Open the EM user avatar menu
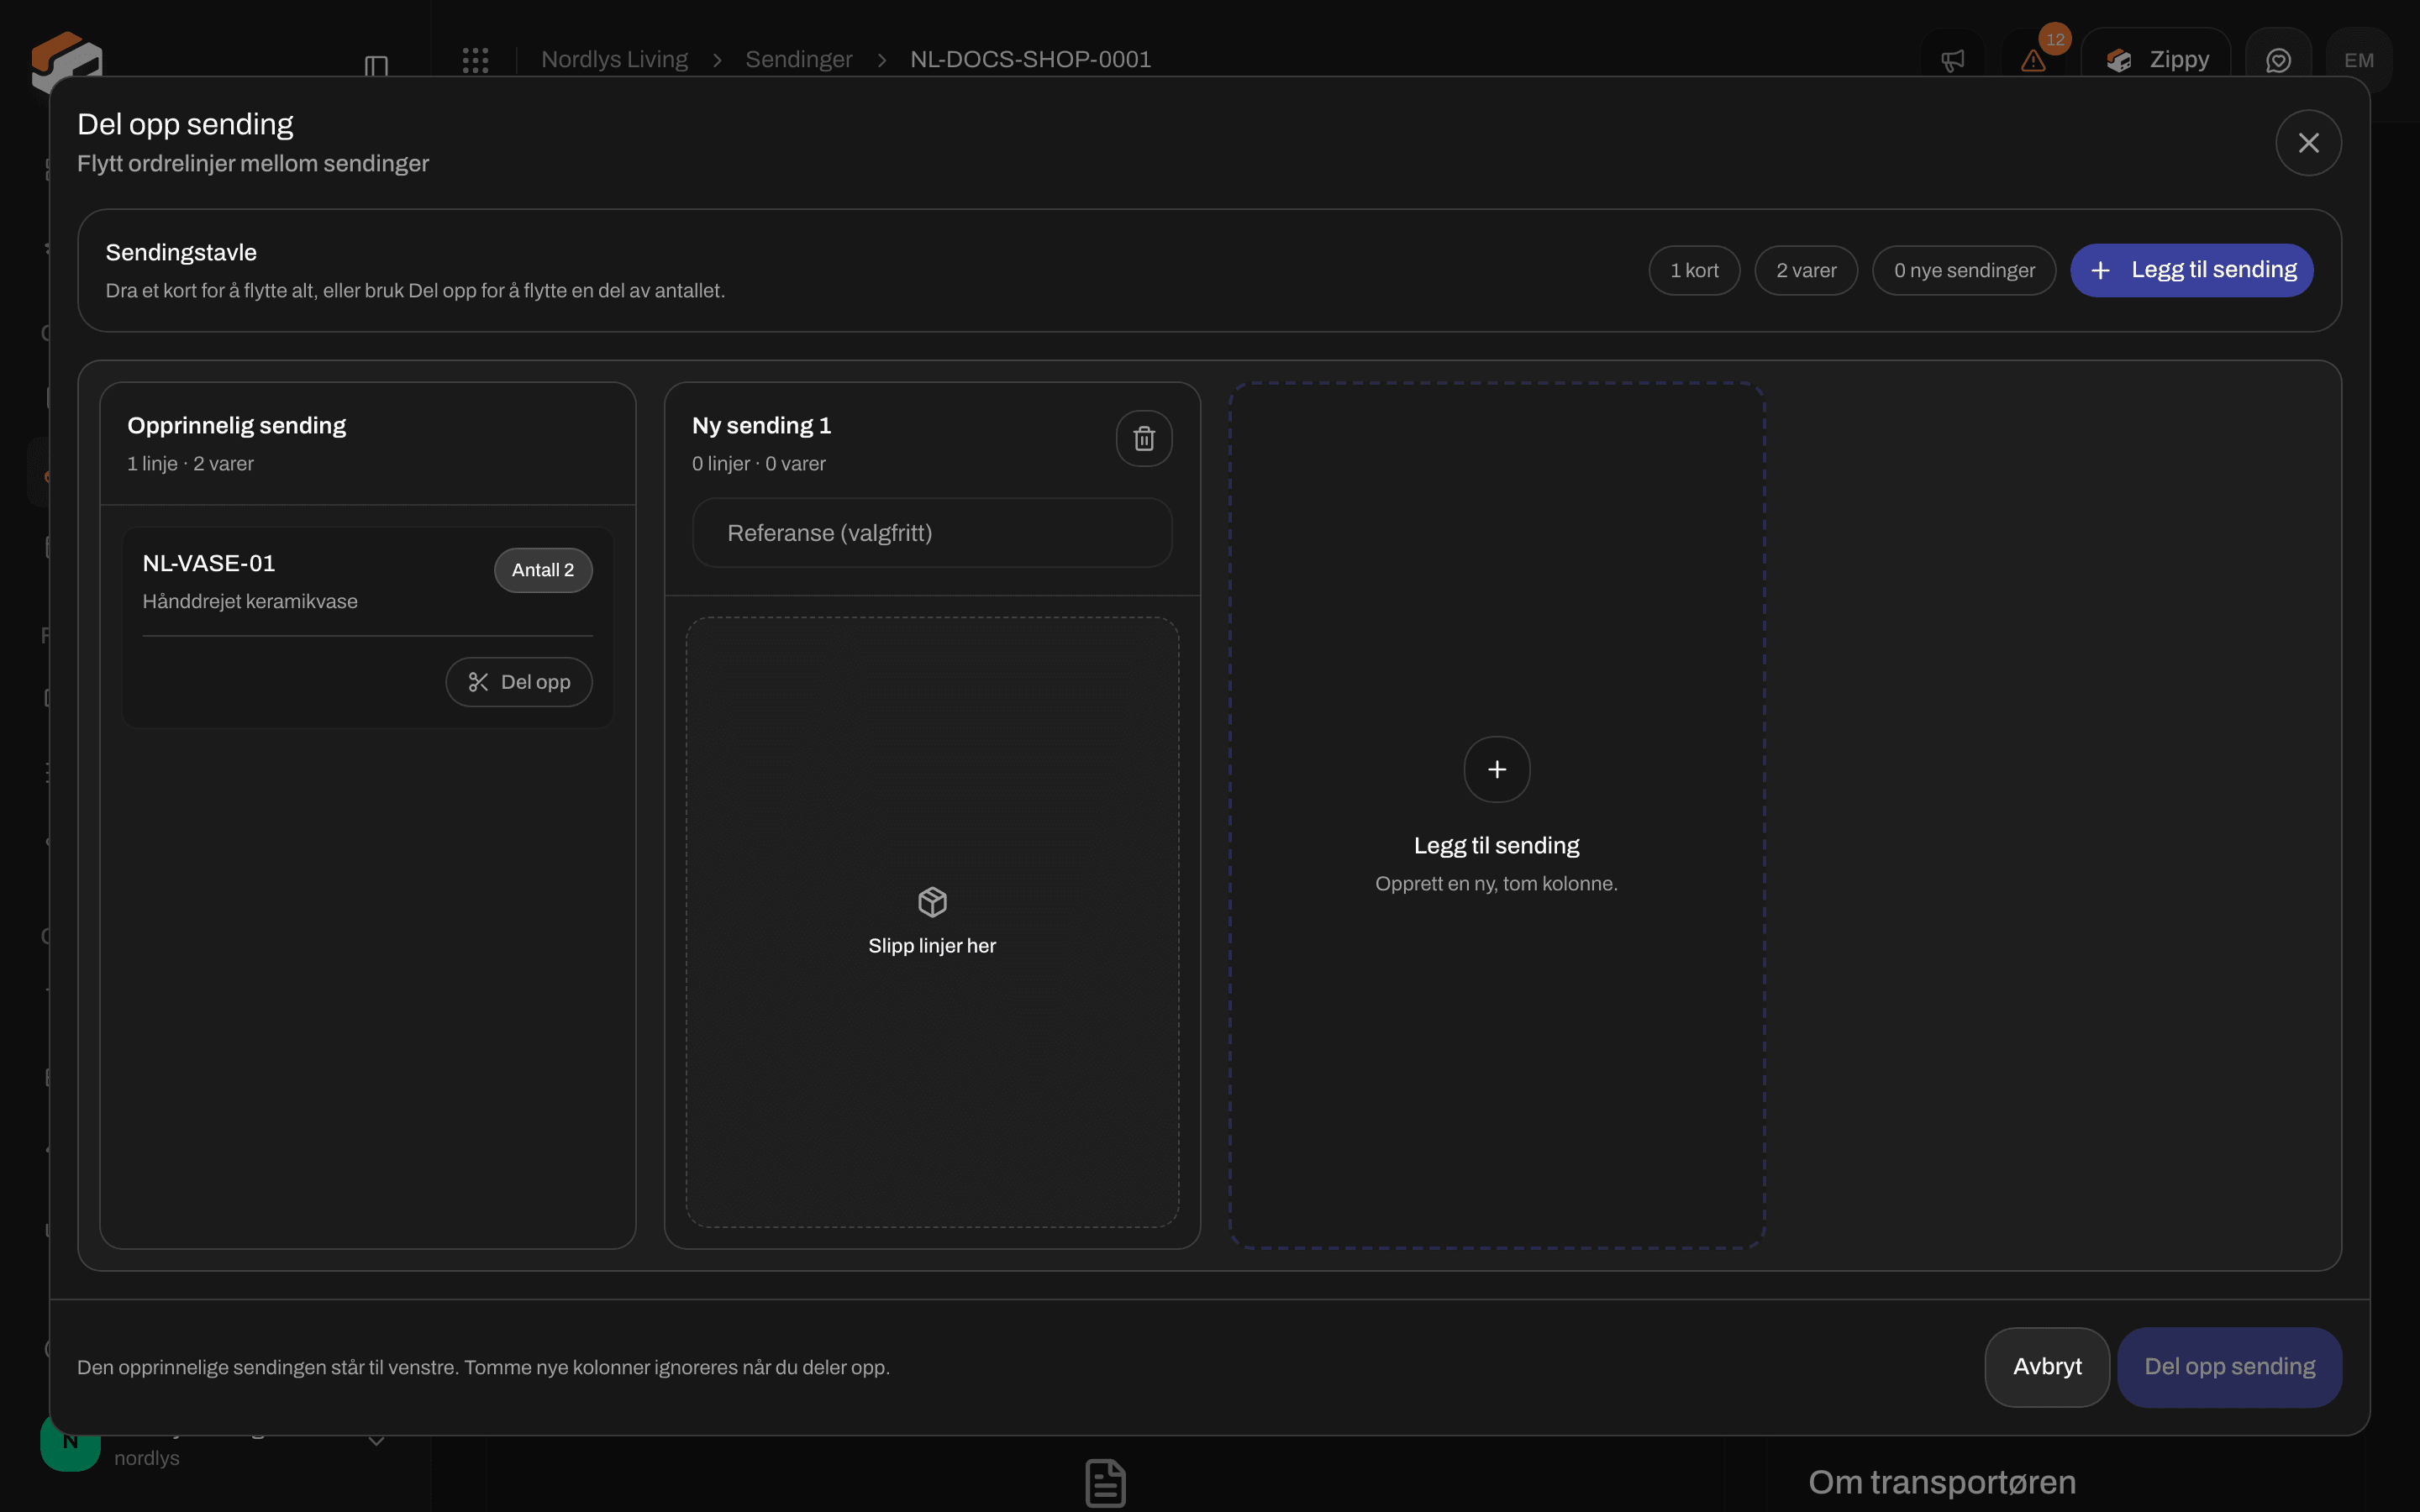2420x1512 pixels. (x=2358, y=61)
